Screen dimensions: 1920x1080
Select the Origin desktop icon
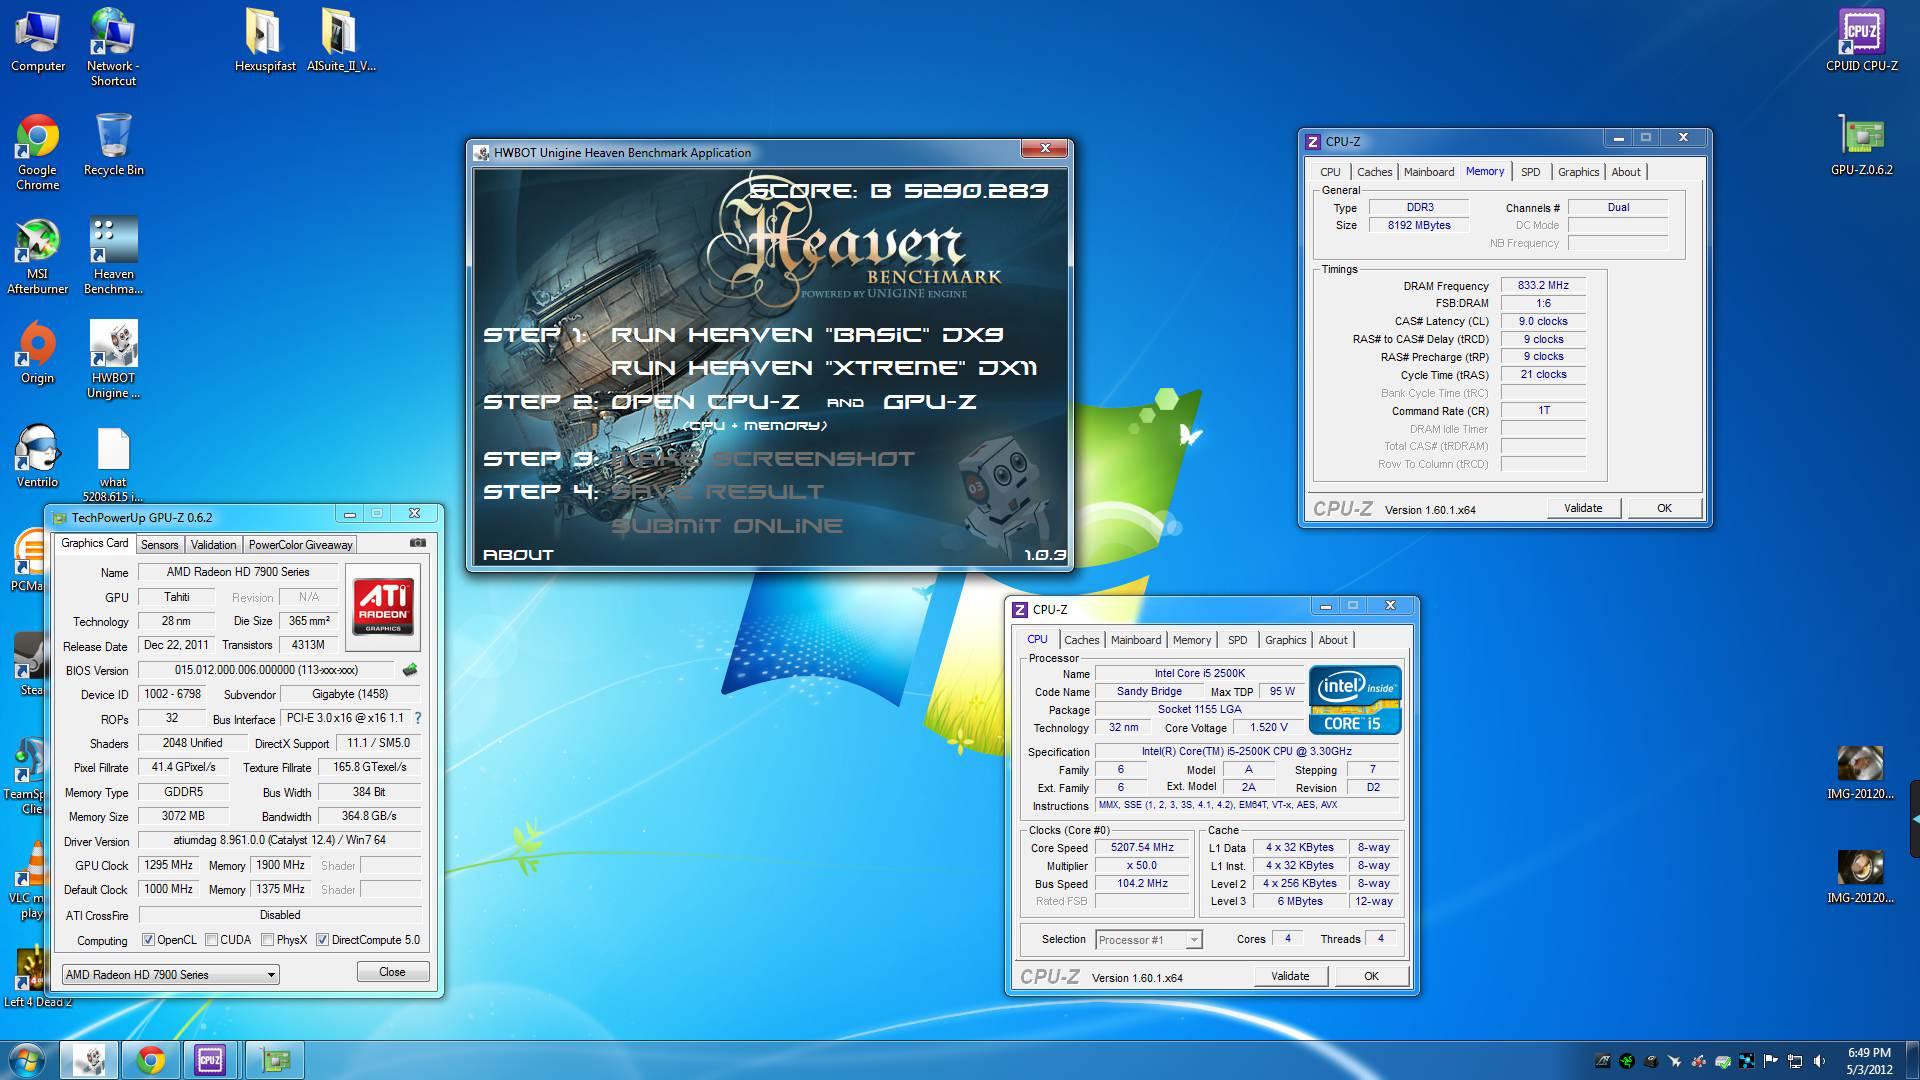38,352
